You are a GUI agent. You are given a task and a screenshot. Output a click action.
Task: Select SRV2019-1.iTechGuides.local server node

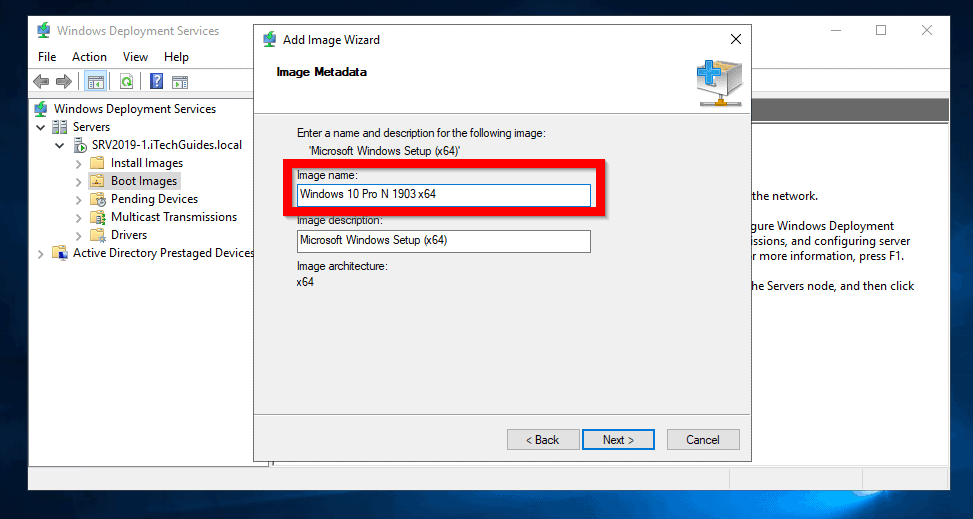click(166, 145)
